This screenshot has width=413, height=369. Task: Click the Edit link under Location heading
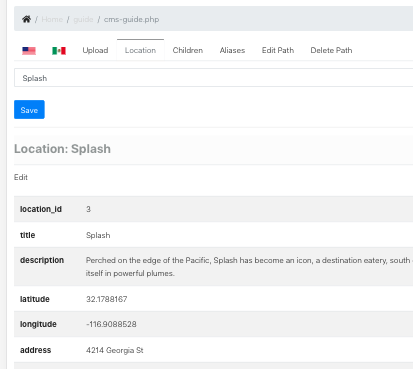[x=21, y=177]
